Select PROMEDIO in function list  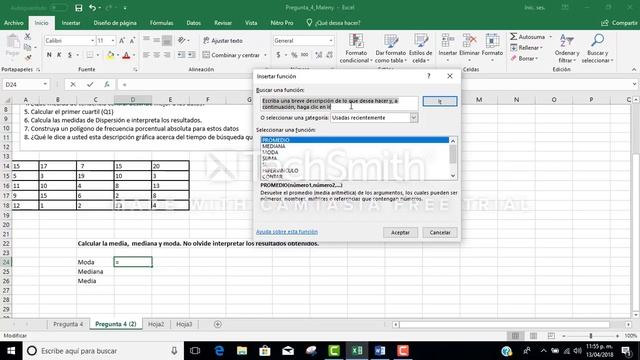coord(355,140)
